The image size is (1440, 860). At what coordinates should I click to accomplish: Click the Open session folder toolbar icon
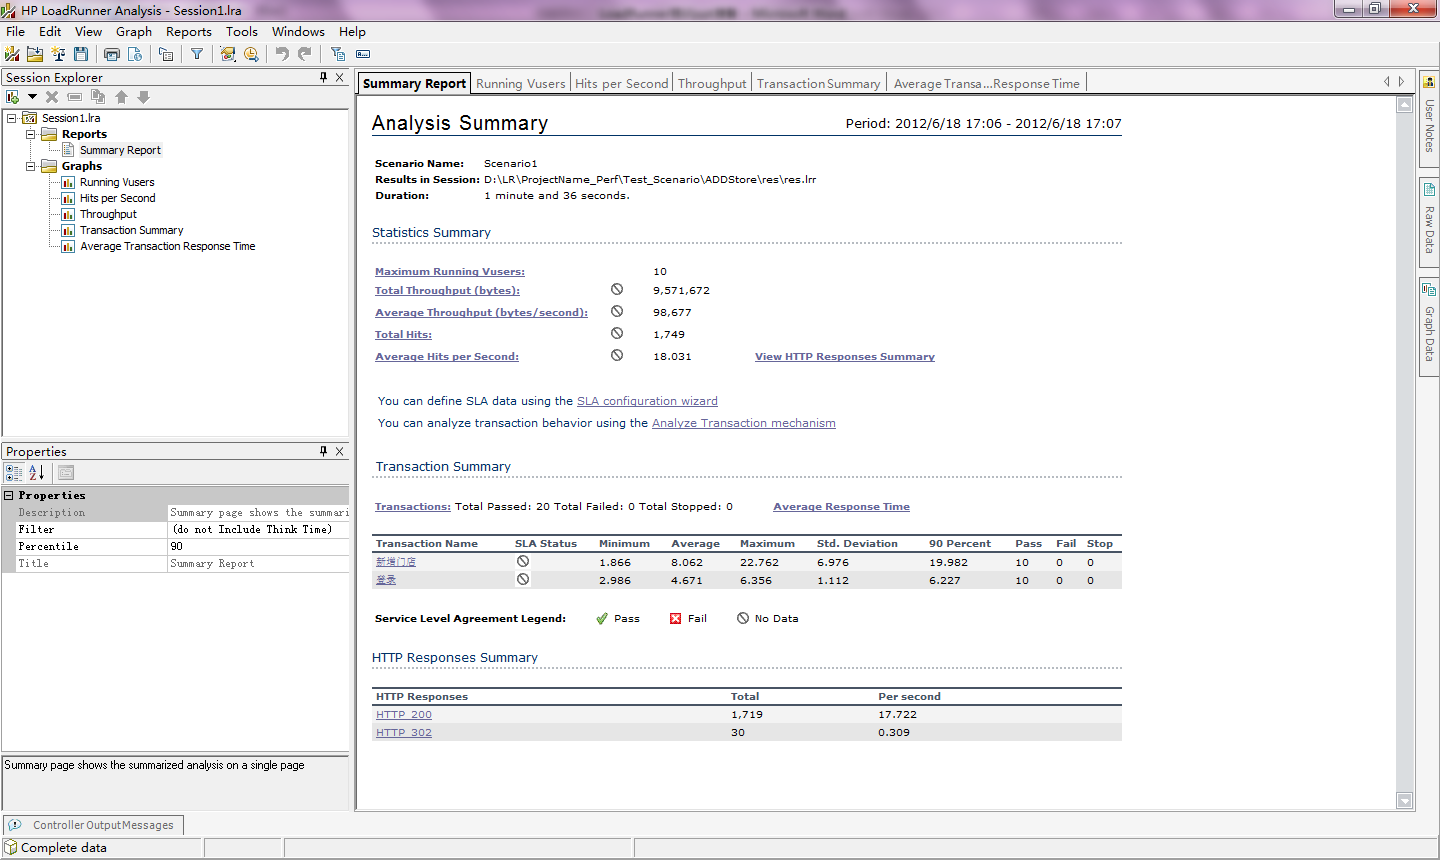tap(35, 54)
